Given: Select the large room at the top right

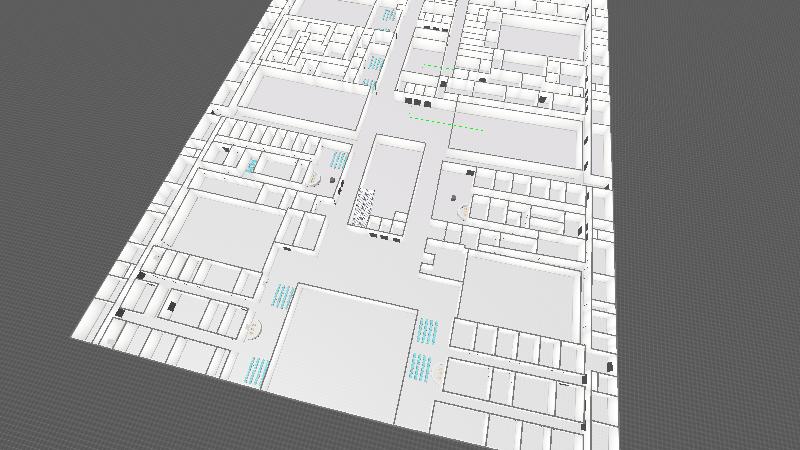Looking at the screenshot, I should tap(540, 40).
